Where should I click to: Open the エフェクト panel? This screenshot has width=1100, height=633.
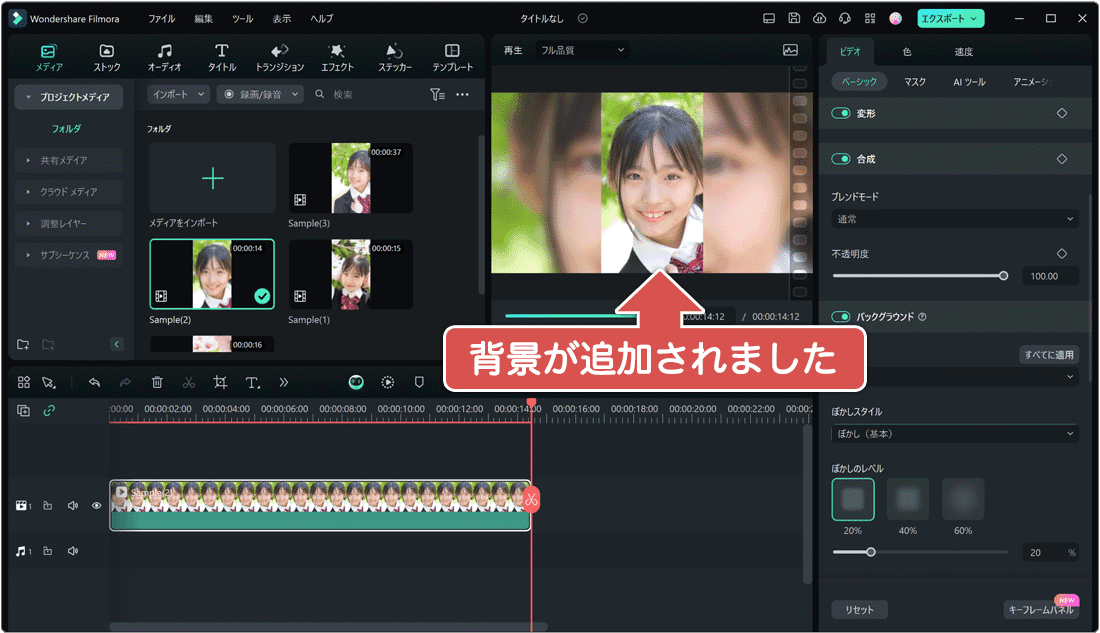(x=337, y=56)
